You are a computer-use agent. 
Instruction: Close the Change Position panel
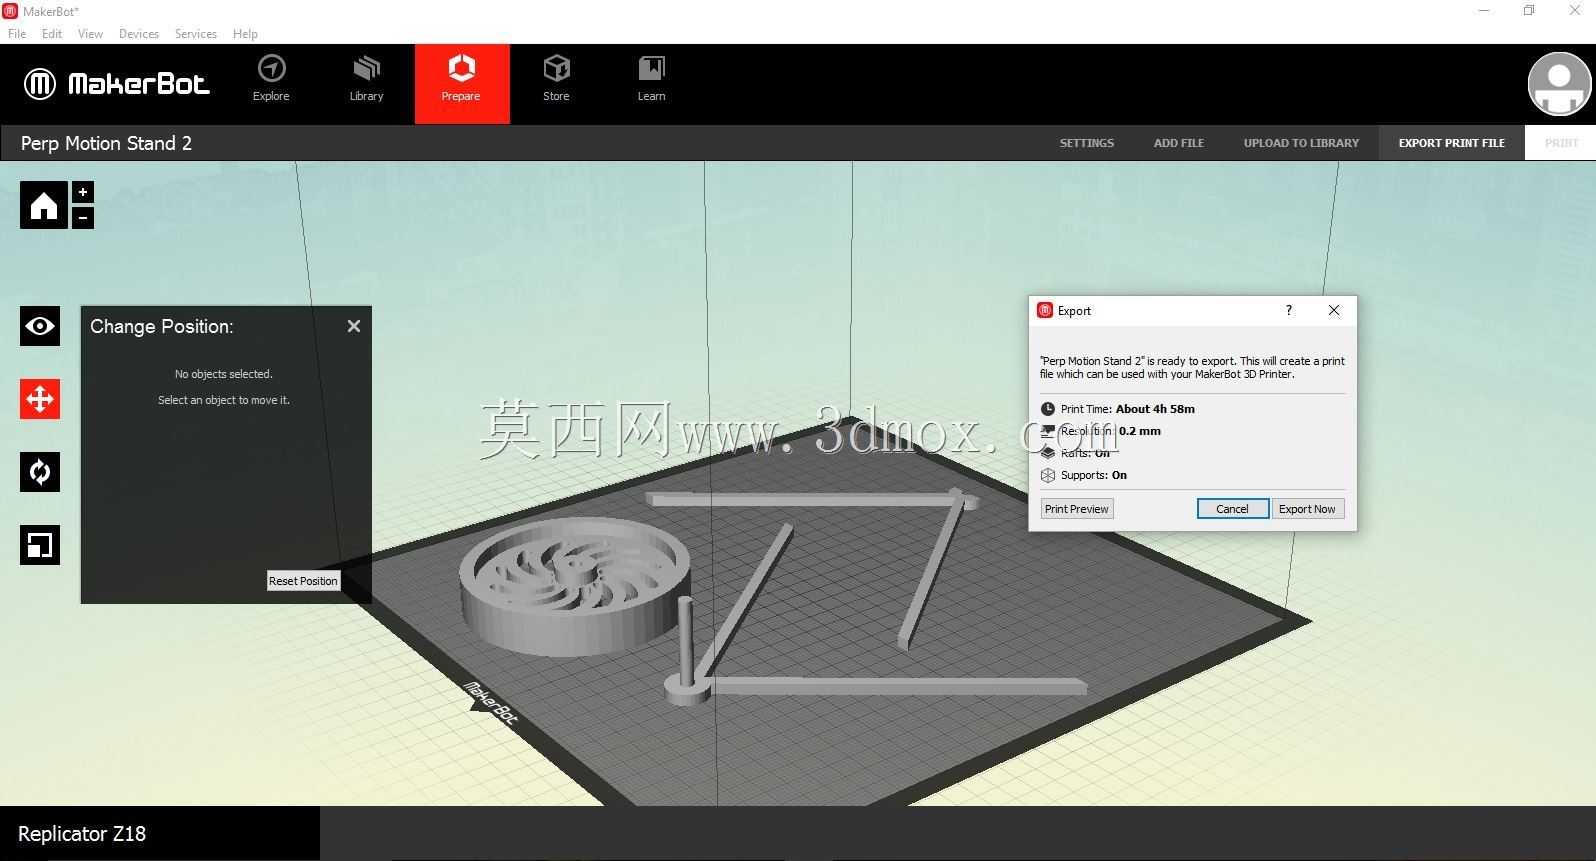pos(354,326)
